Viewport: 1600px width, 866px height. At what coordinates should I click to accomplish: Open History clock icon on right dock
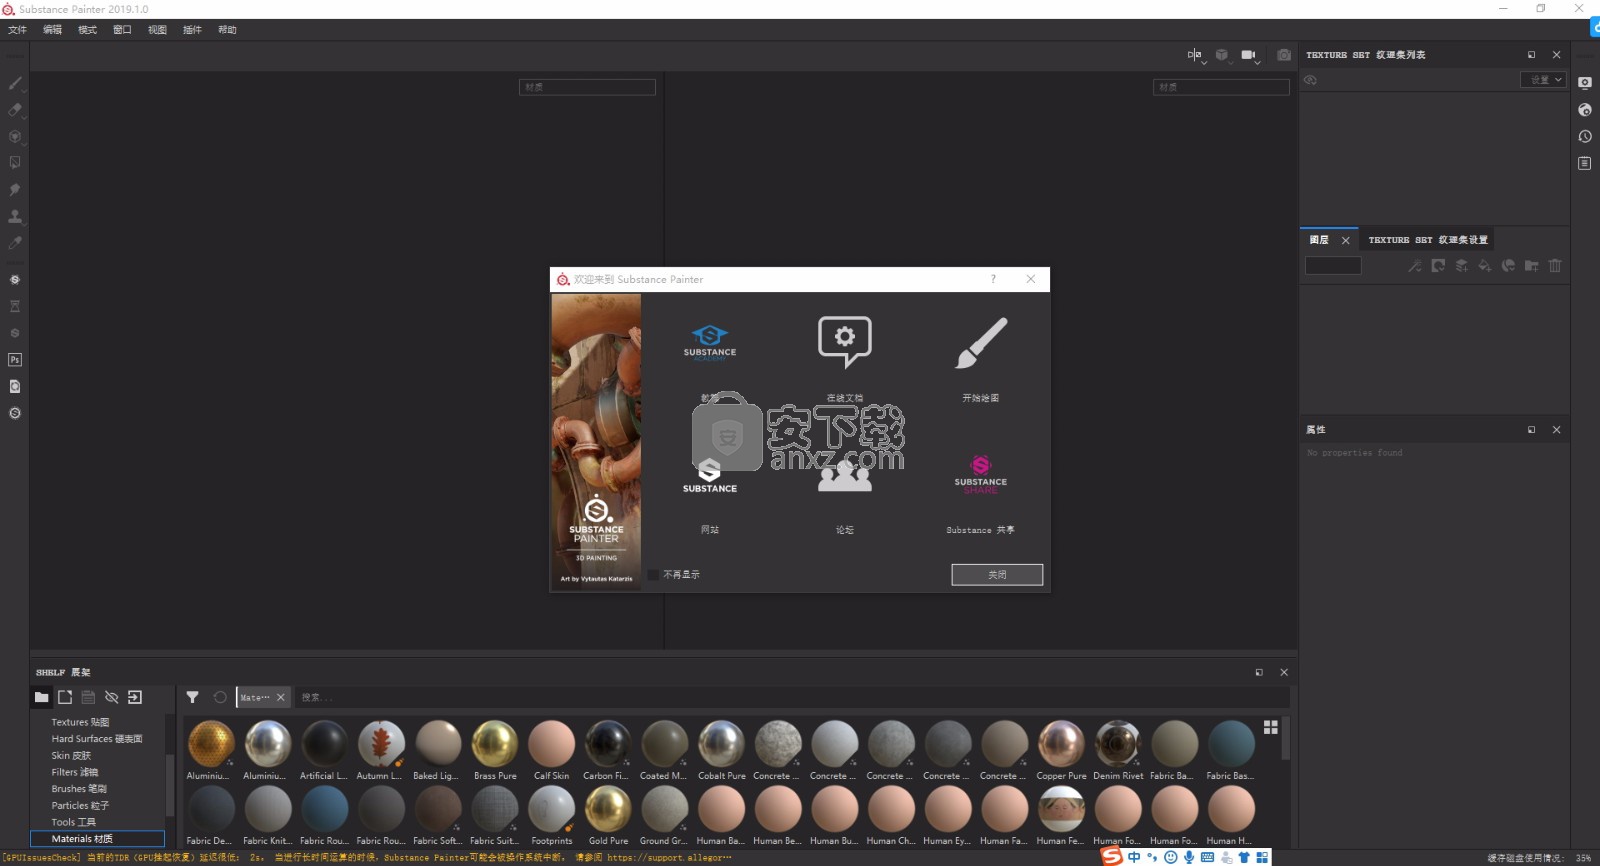[1585, 136]
